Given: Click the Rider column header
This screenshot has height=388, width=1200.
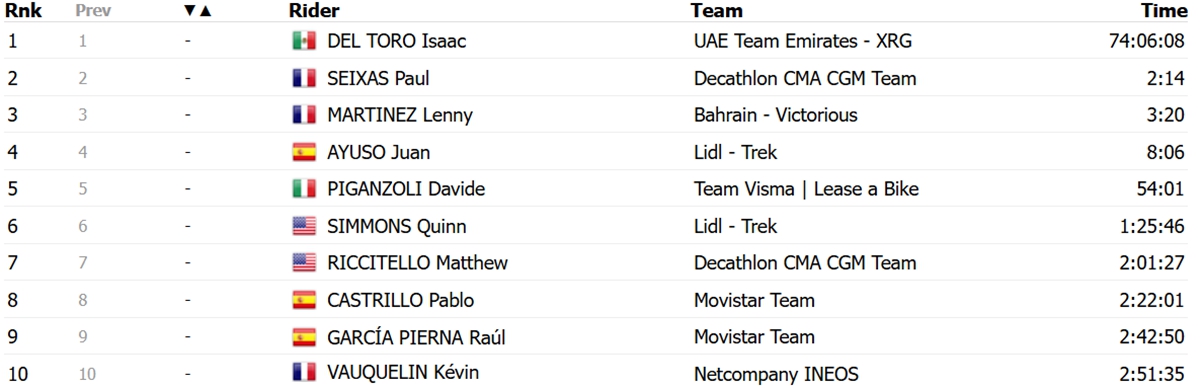Looking at the screenshot, I should (x=314, y=11).
